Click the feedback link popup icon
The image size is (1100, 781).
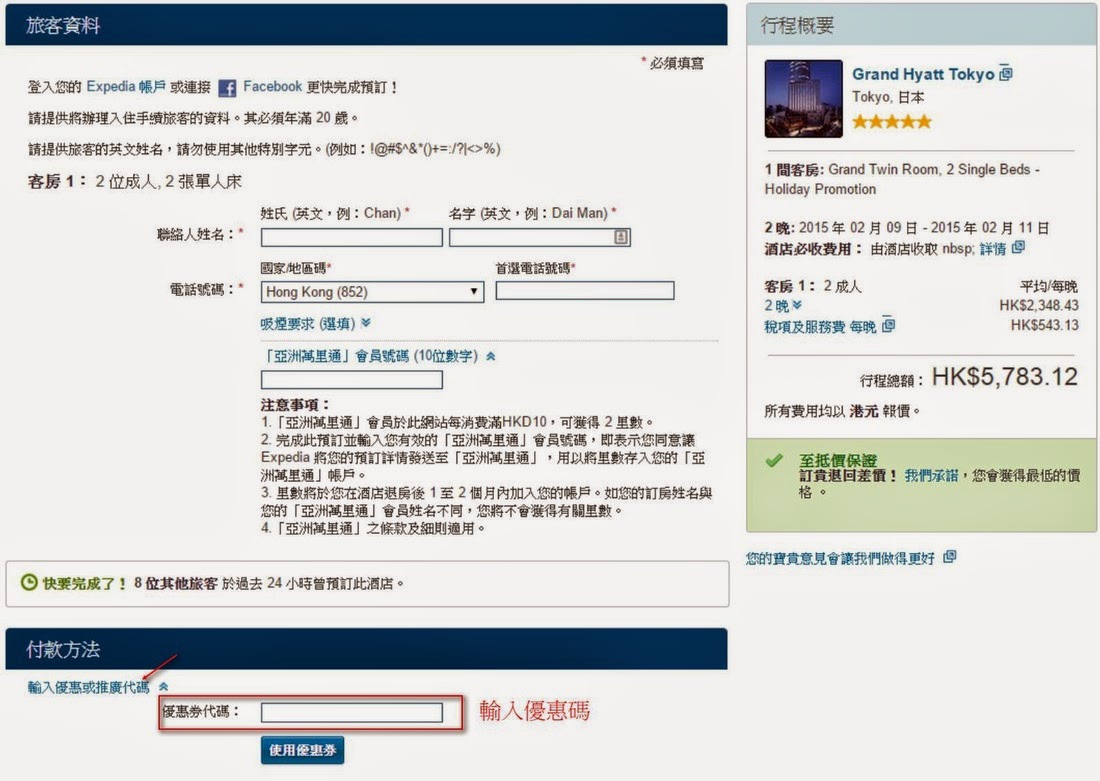[x=949, y=557]
